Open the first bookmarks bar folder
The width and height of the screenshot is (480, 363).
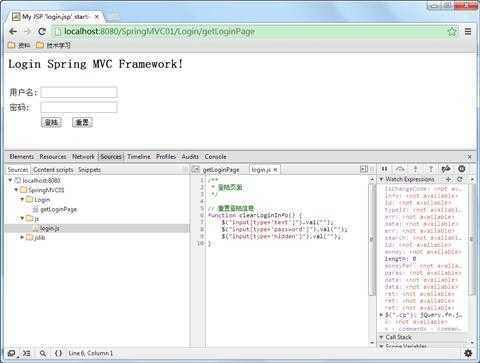coord(19,45)
